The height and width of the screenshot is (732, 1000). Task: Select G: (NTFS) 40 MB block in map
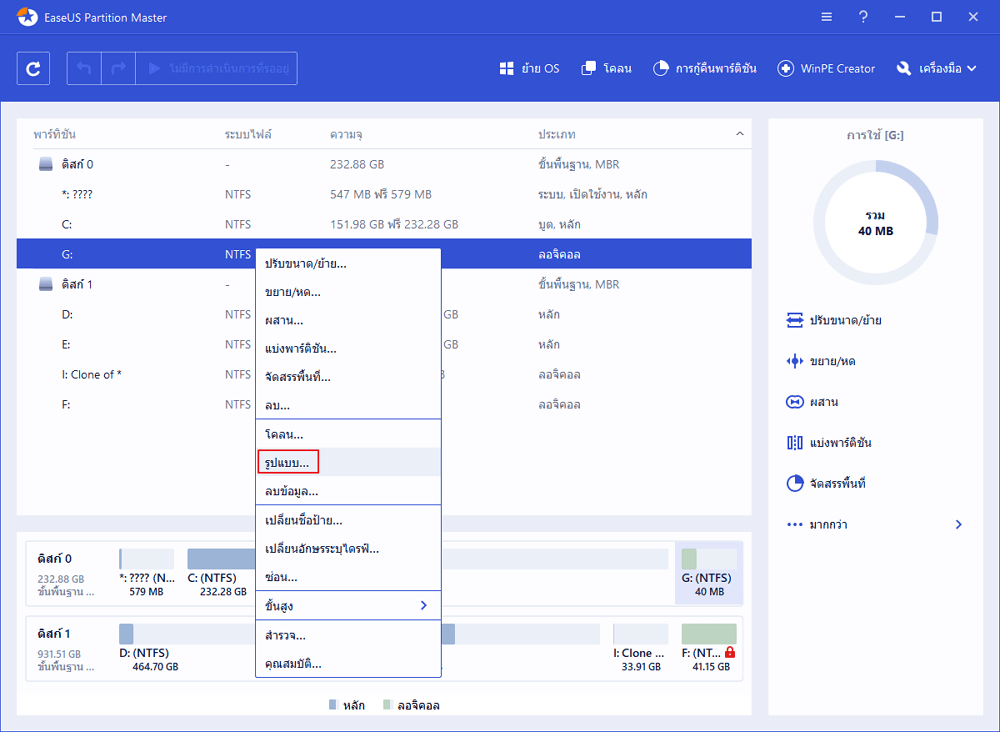coord(709,573)
